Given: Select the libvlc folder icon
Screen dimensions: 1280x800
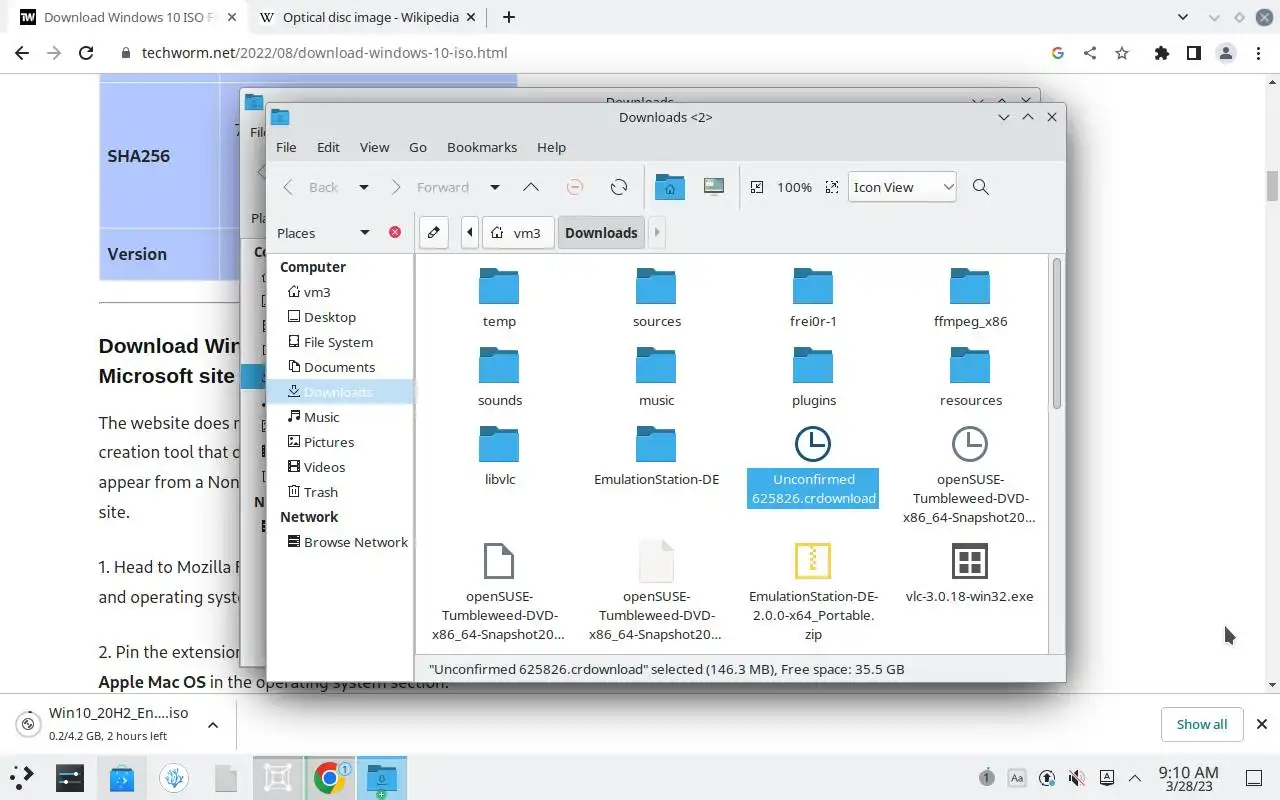Looking at the screenshot, I should (499, 445).
